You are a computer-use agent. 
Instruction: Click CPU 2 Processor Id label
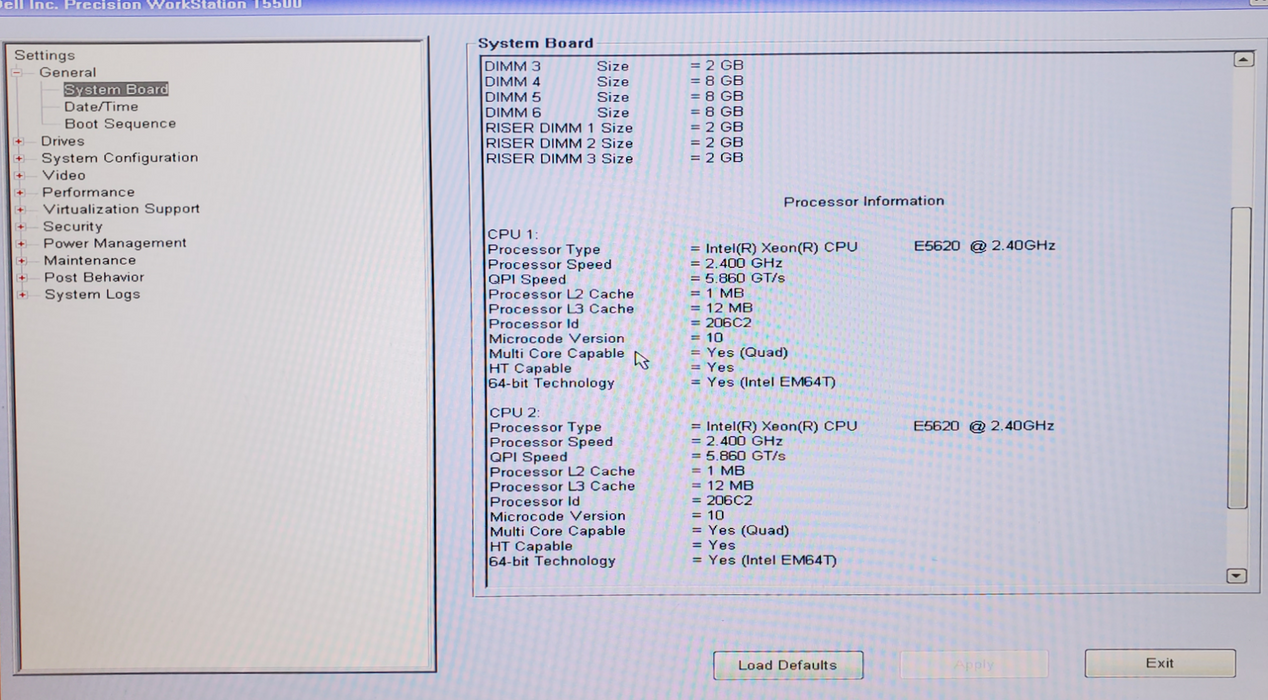tap(535, 501)
